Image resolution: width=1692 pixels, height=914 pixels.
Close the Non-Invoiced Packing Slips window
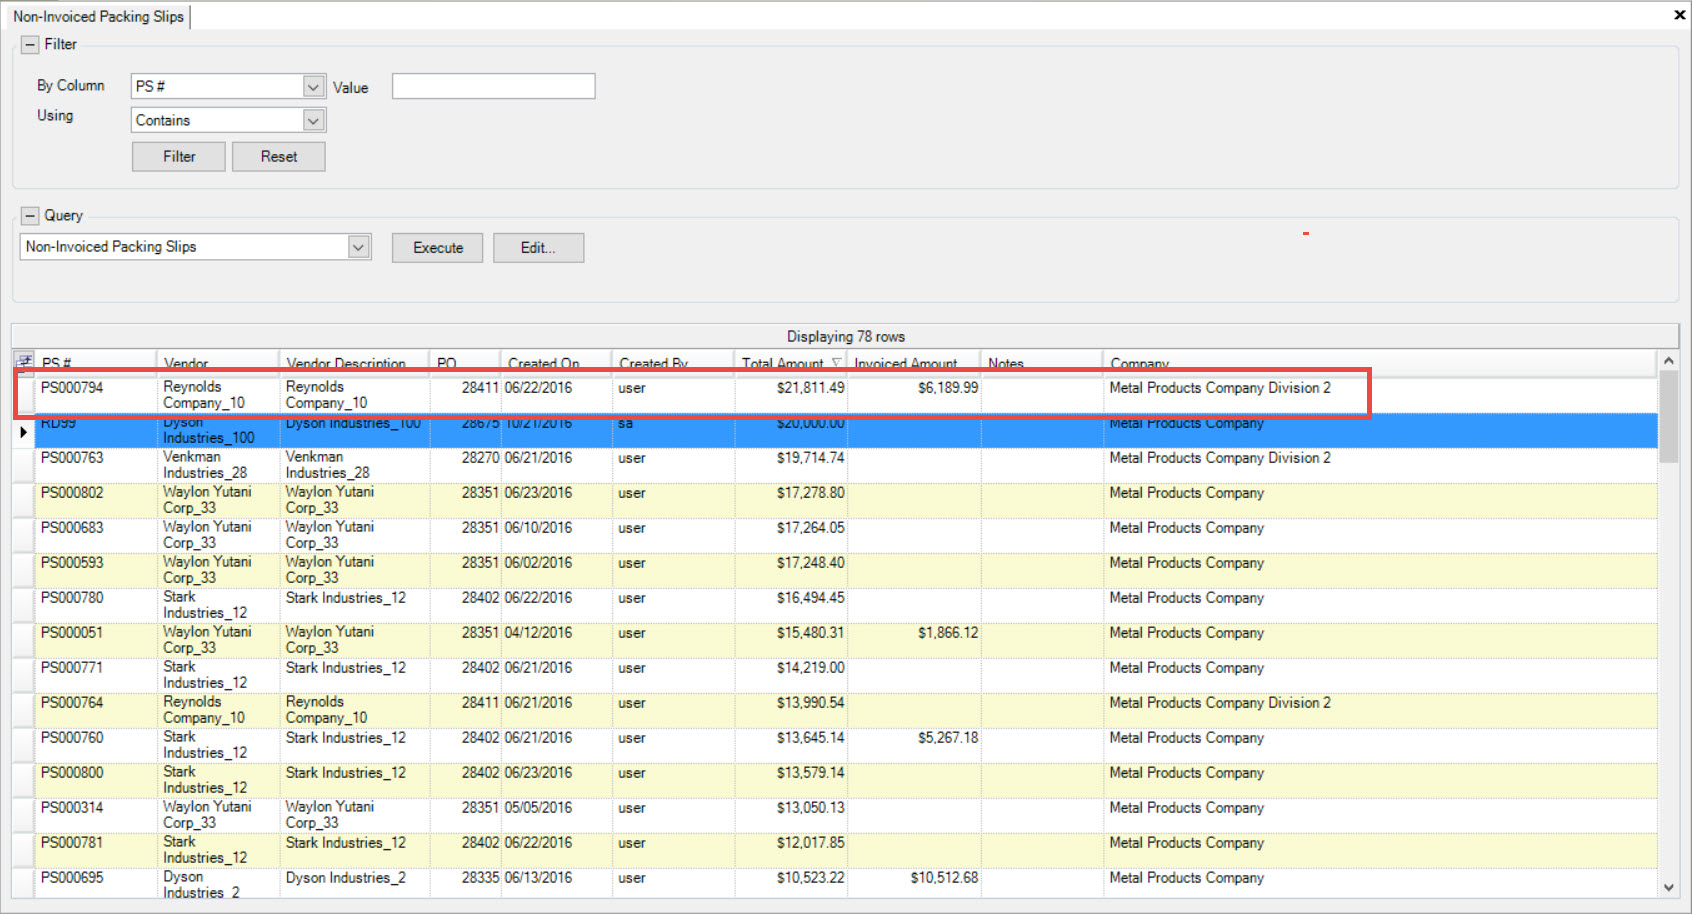click(1679, 15)
